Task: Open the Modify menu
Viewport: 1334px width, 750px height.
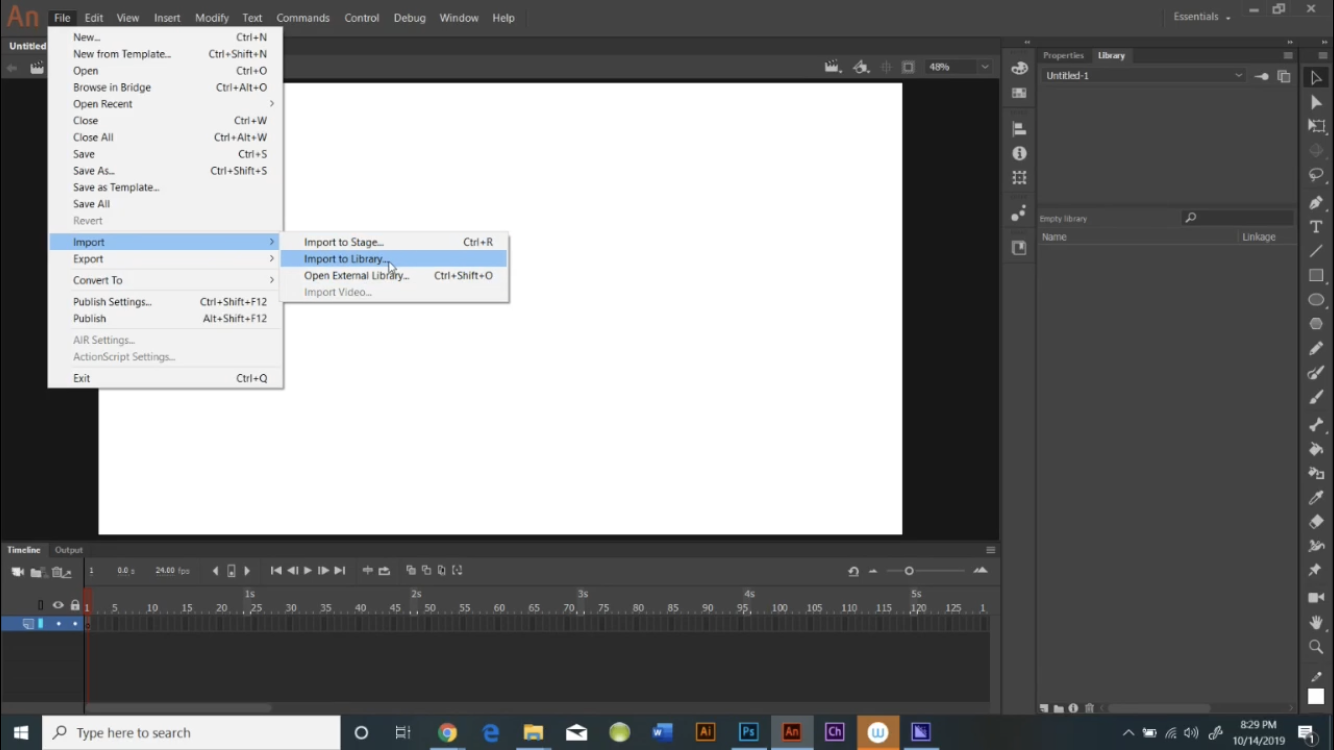Action: (211, 18)
